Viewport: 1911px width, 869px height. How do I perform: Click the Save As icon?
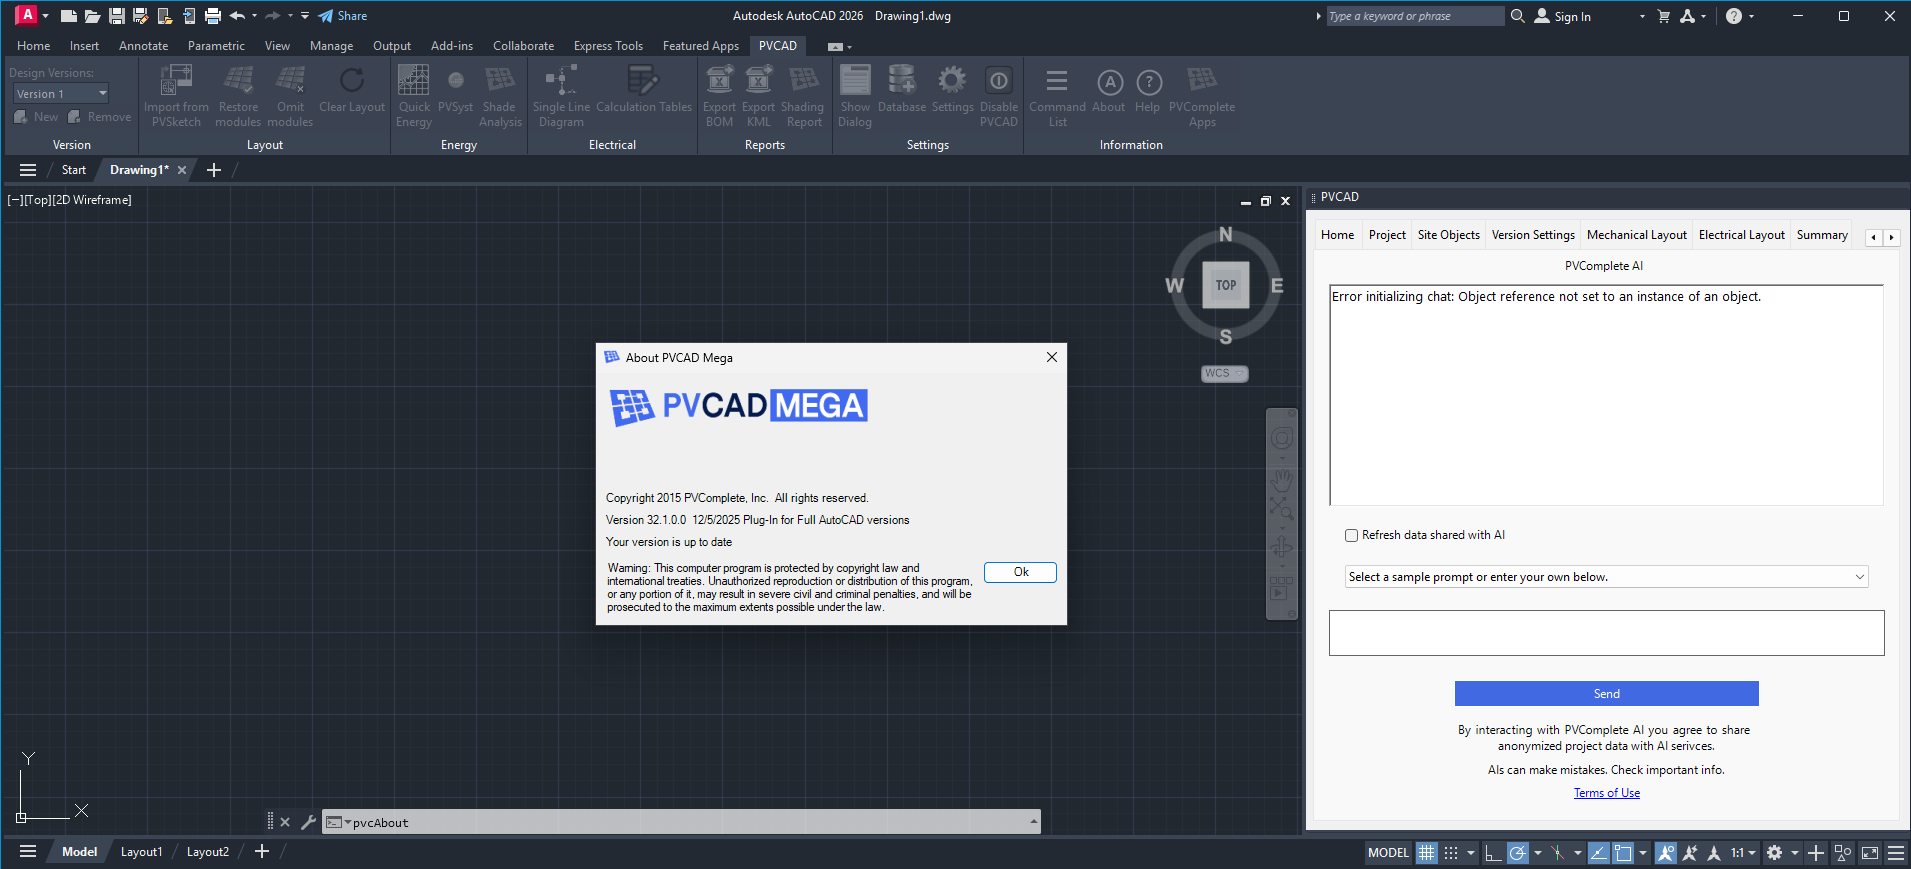141,16
